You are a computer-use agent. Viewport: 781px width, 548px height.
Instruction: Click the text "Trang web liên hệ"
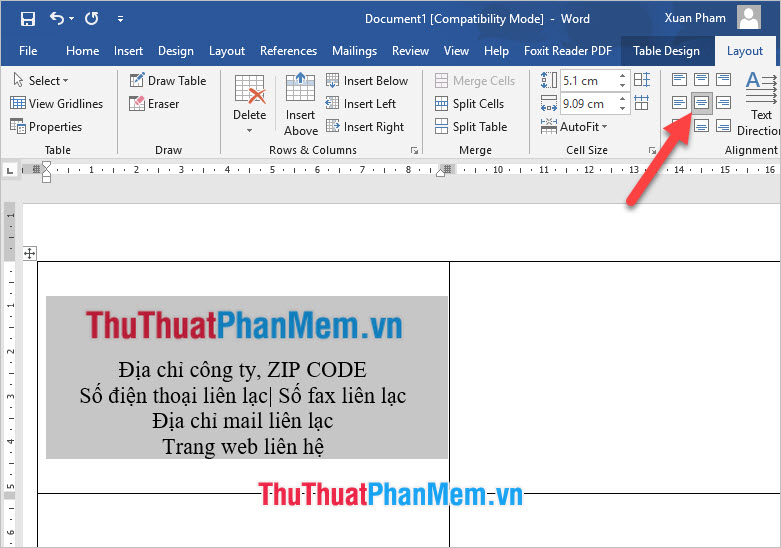point(243,446)
